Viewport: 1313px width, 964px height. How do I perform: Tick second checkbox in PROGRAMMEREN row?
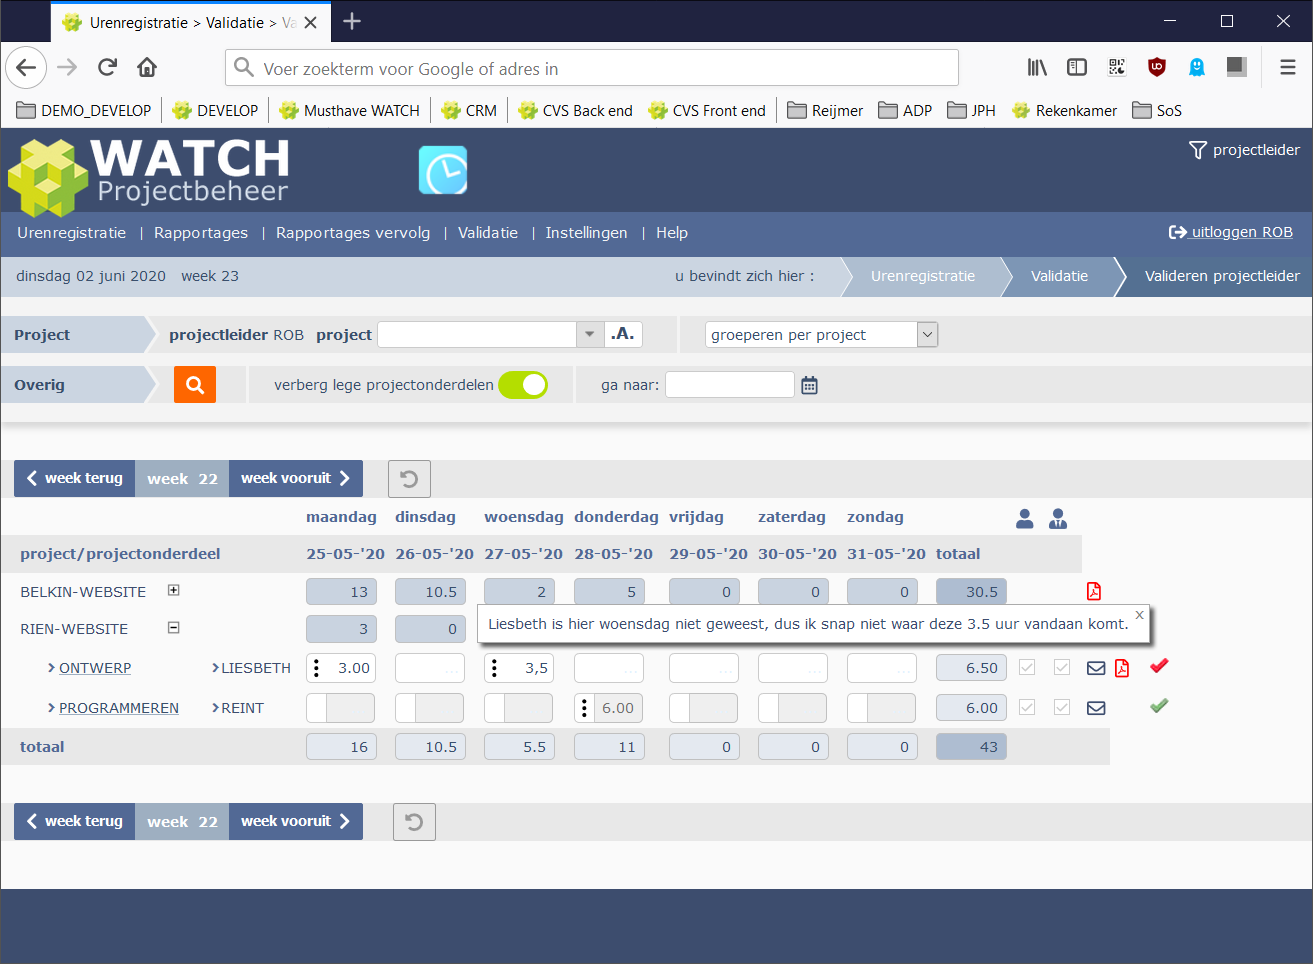click(x=1062, y=707)
